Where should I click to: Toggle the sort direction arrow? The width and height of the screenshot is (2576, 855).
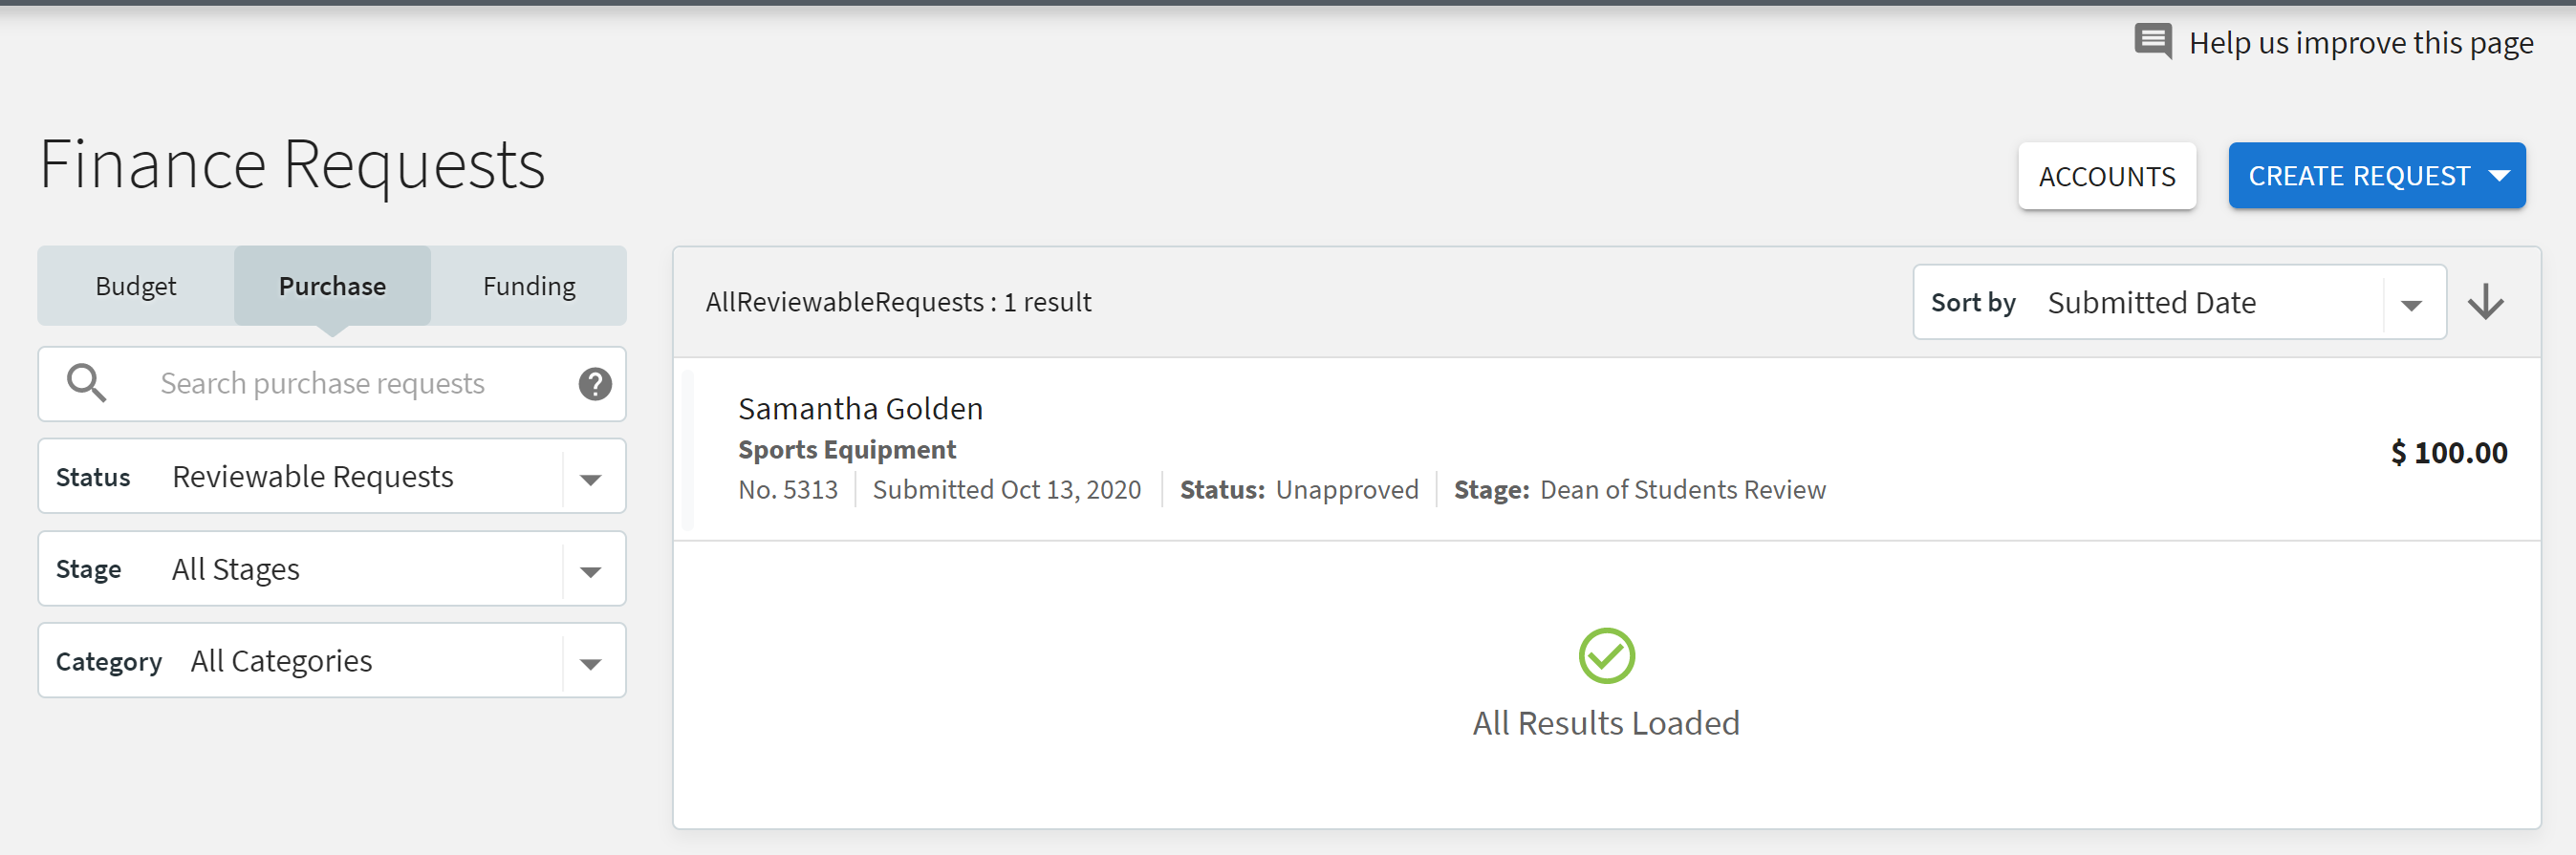click(x=2485, y=302)
